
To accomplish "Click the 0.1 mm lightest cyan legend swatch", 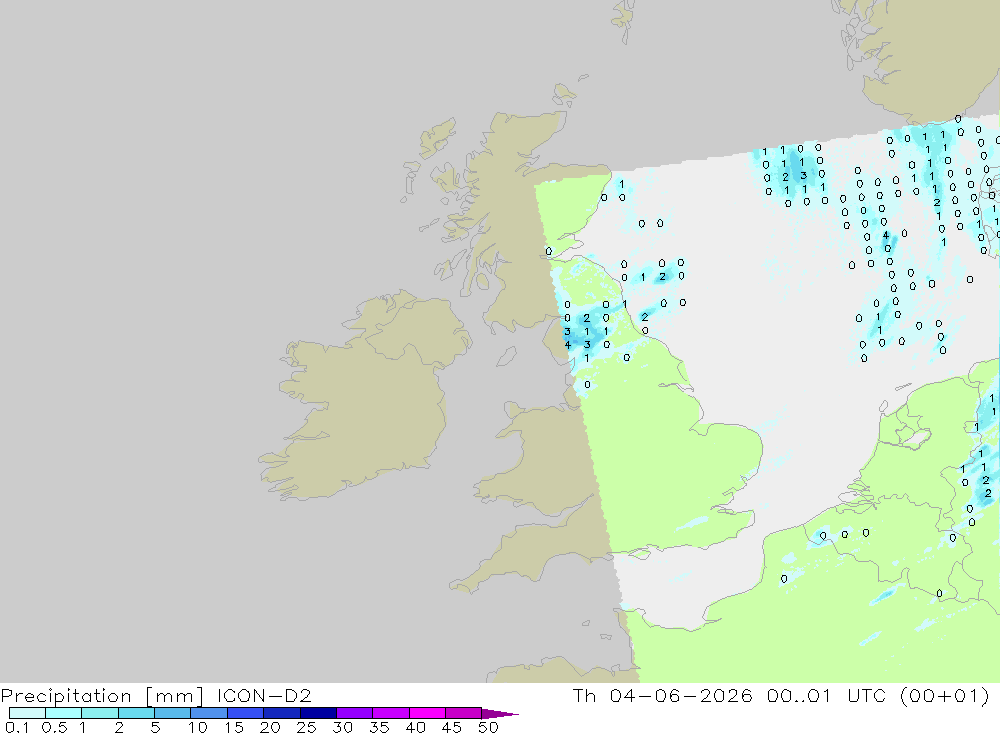I will click(27, 713).
